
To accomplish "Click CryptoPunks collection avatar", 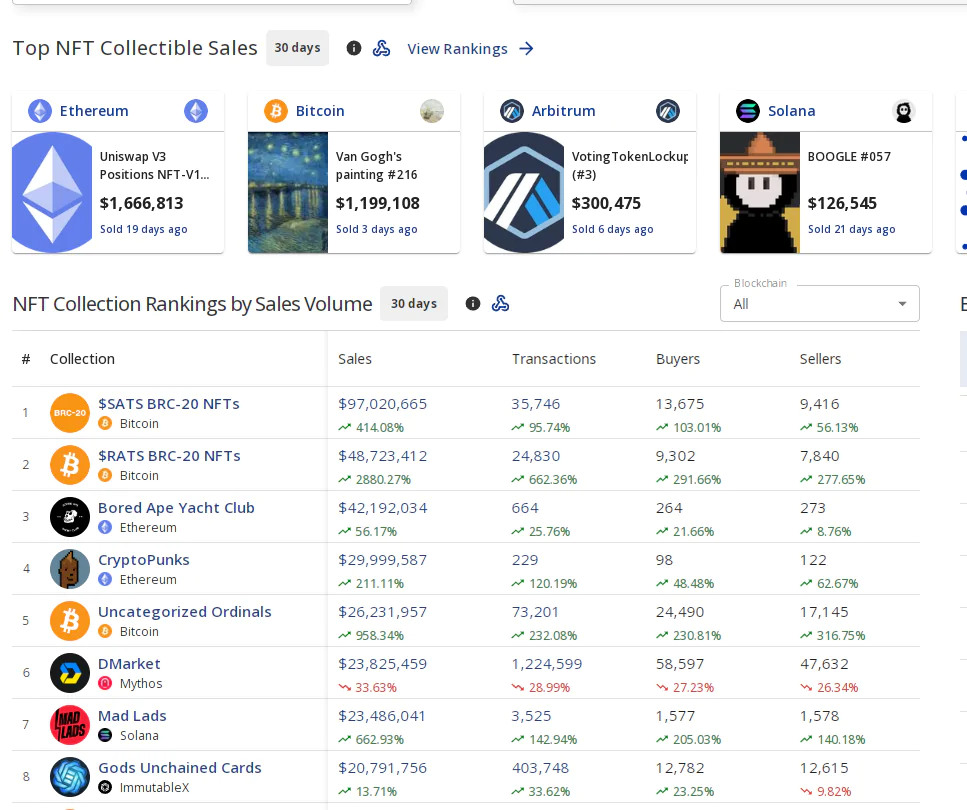I will 70,569.
